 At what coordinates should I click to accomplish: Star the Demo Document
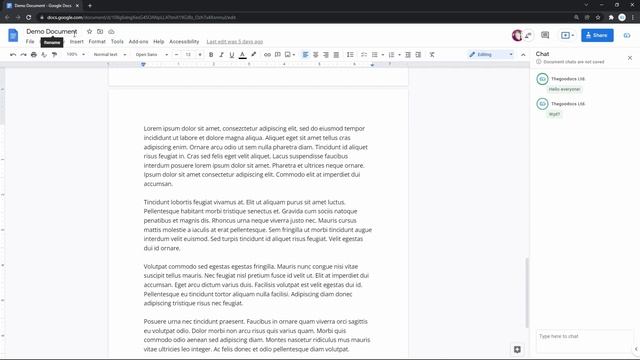pos(89,31)
